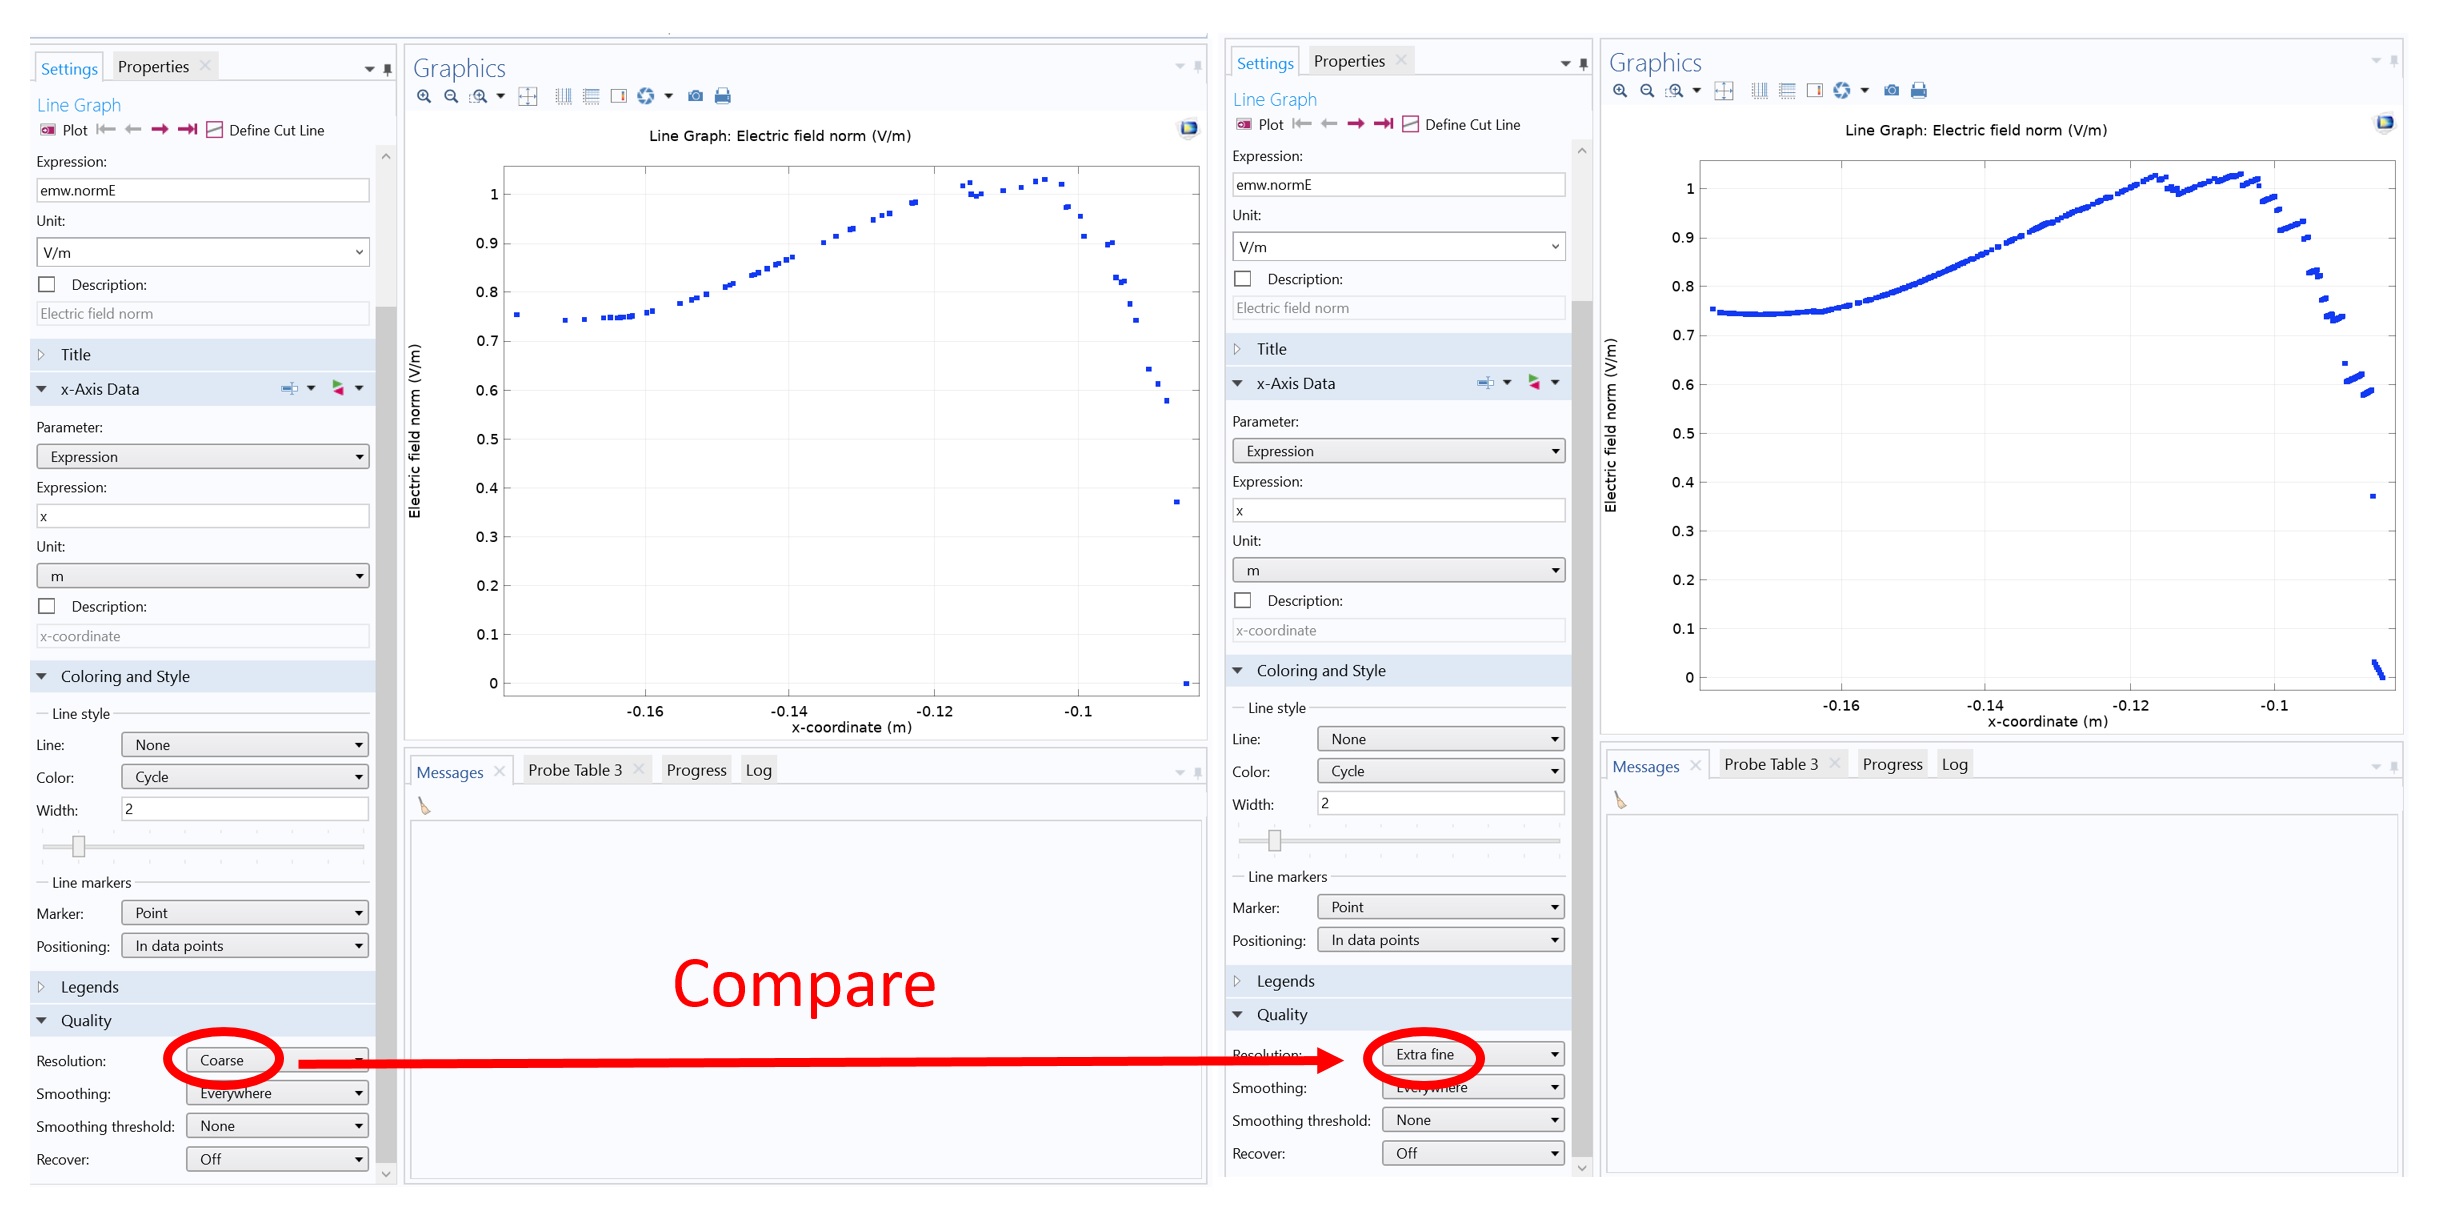Click the print icon in right Graphics toolbar
Screen dimensions: 2437x1215
(1918, 90)
